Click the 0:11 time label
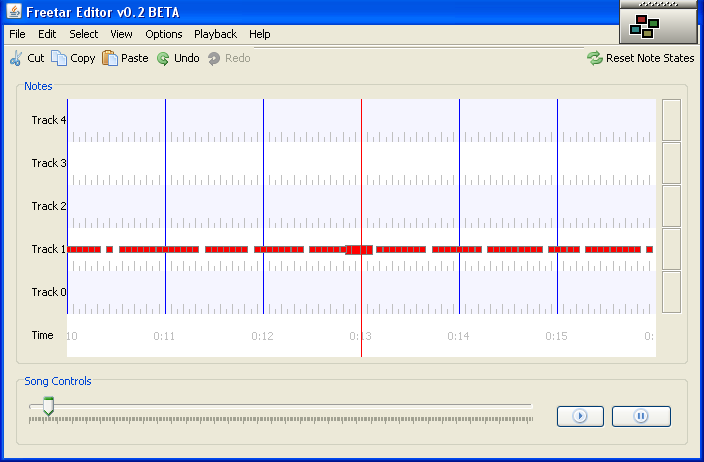 click(164, 336)
